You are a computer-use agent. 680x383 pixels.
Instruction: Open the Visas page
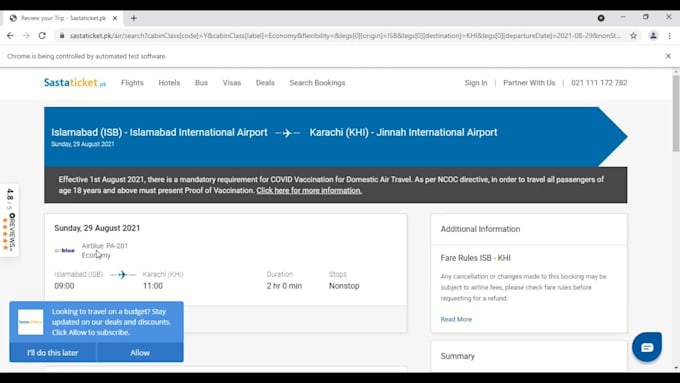point(232,82)
